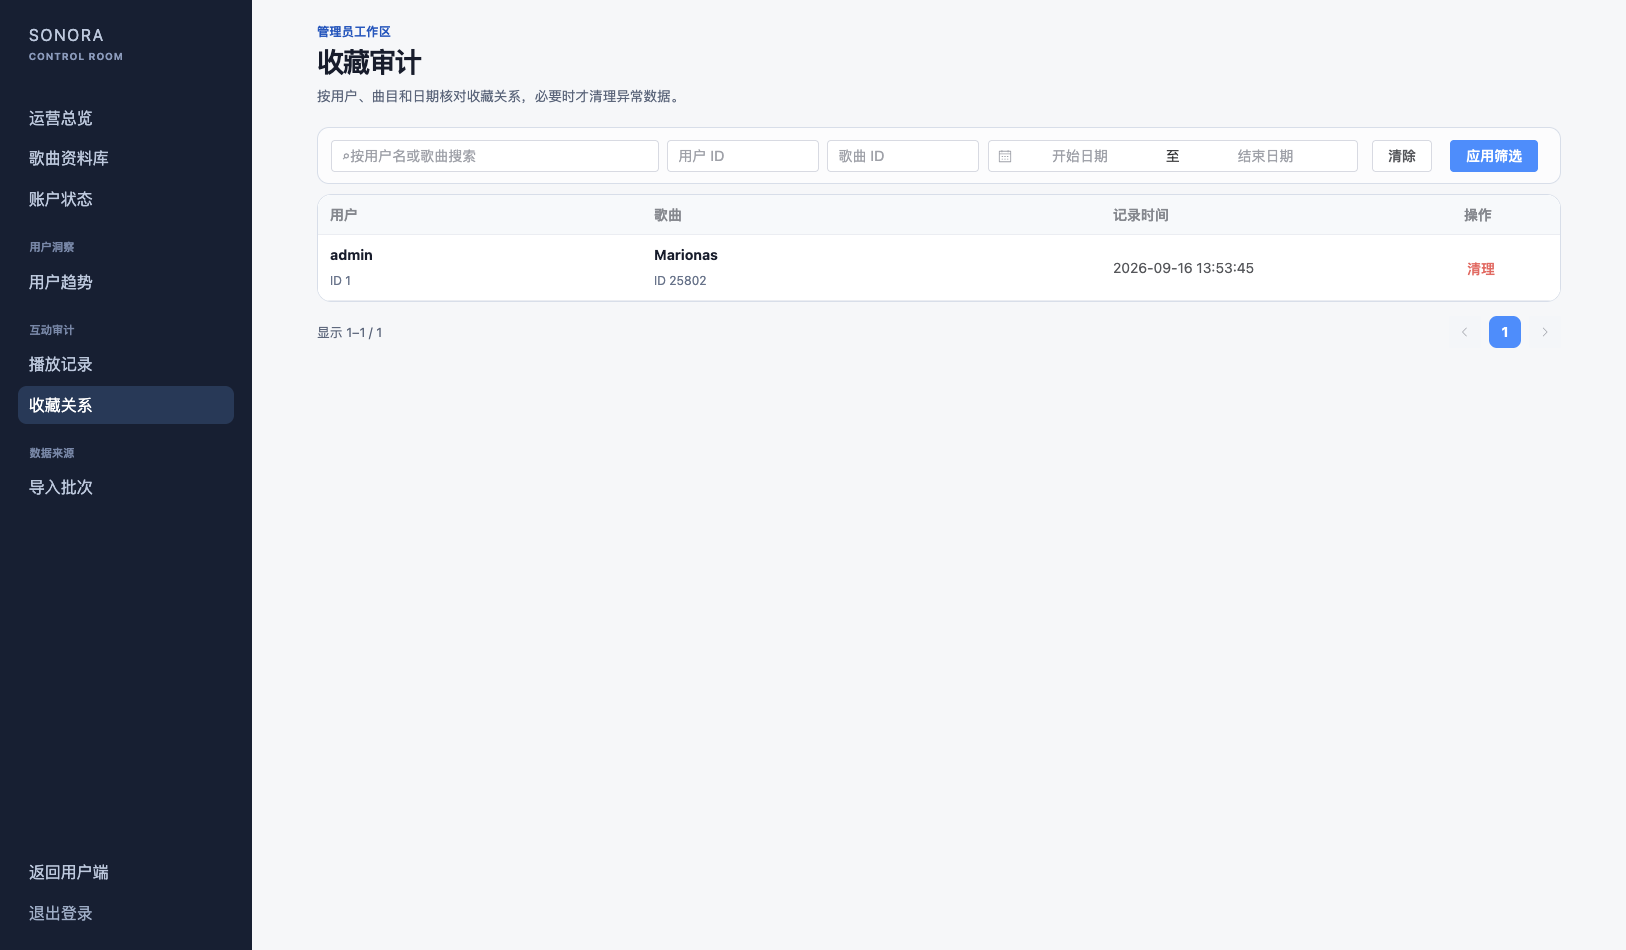Focus the 歌曲 ID input field

point(903,156)
